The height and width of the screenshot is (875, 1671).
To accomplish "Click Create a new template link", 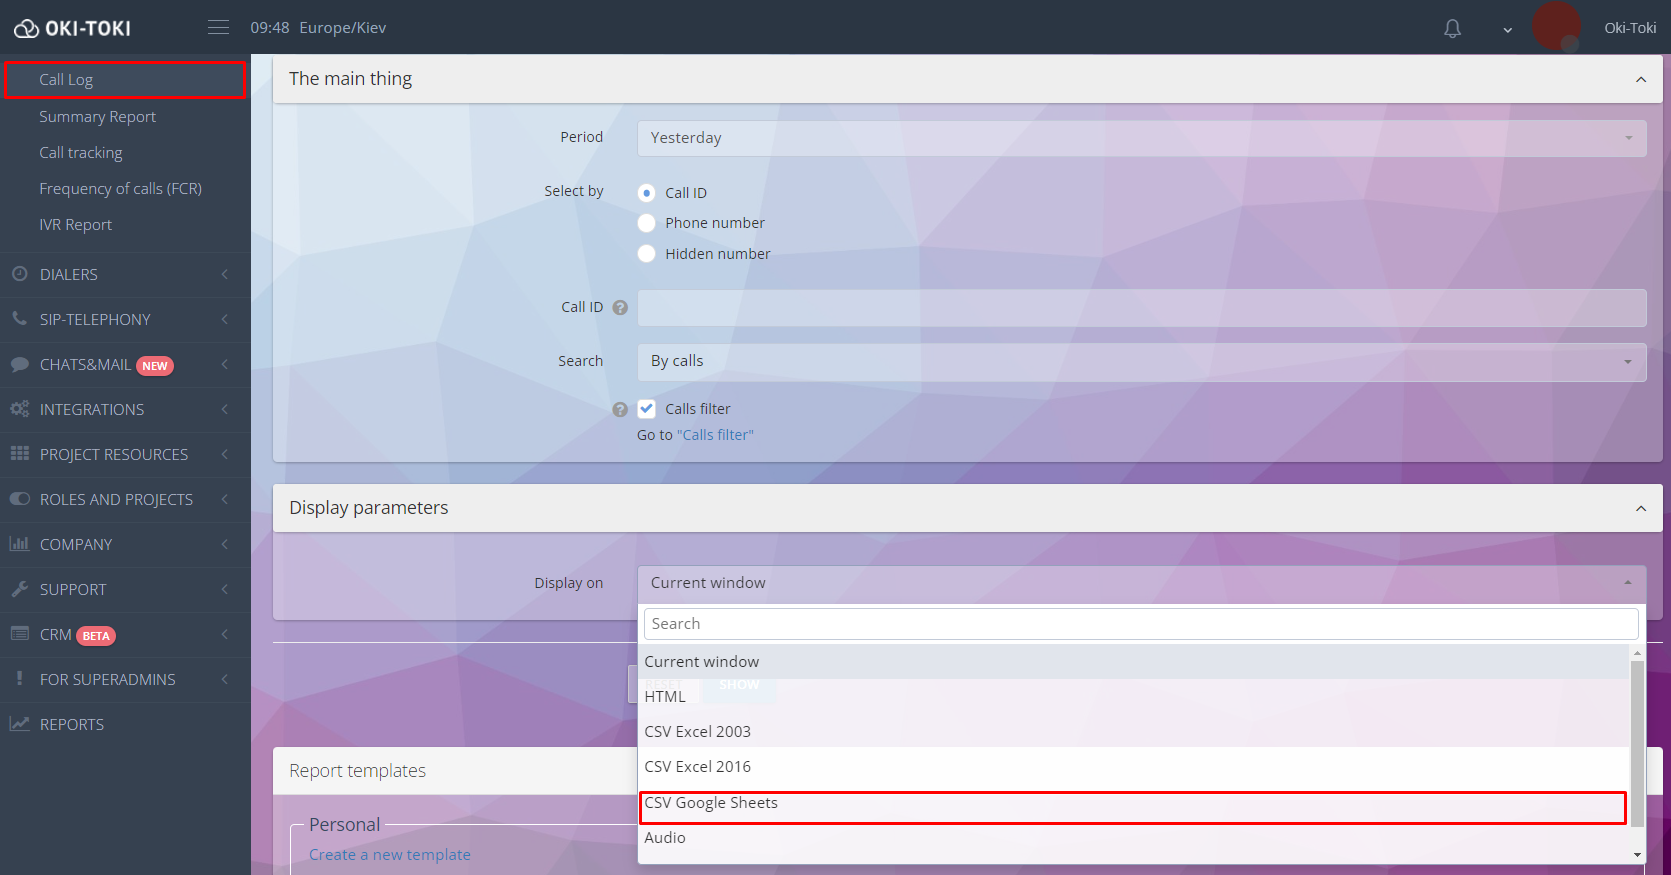I will pyautogui.click(x=389, y=855).
